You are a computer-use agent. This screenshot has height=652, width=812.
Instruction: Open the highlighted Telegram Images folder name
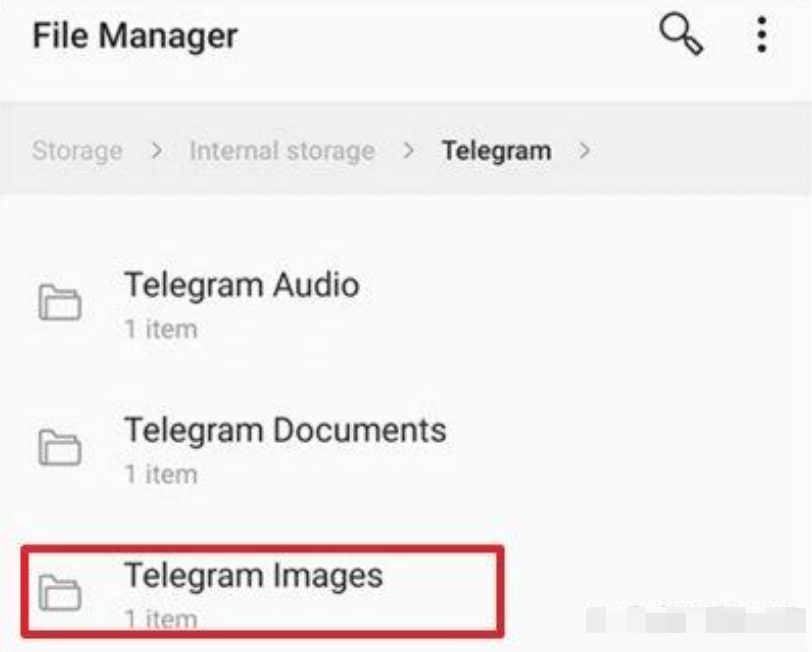click(x=253, y=576)
